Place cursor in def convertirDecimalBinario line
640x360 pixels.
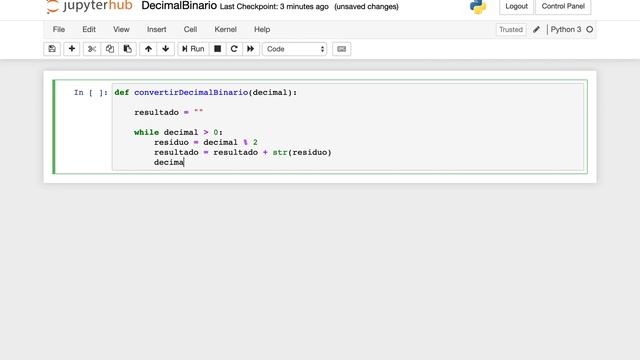pos(206,93)
